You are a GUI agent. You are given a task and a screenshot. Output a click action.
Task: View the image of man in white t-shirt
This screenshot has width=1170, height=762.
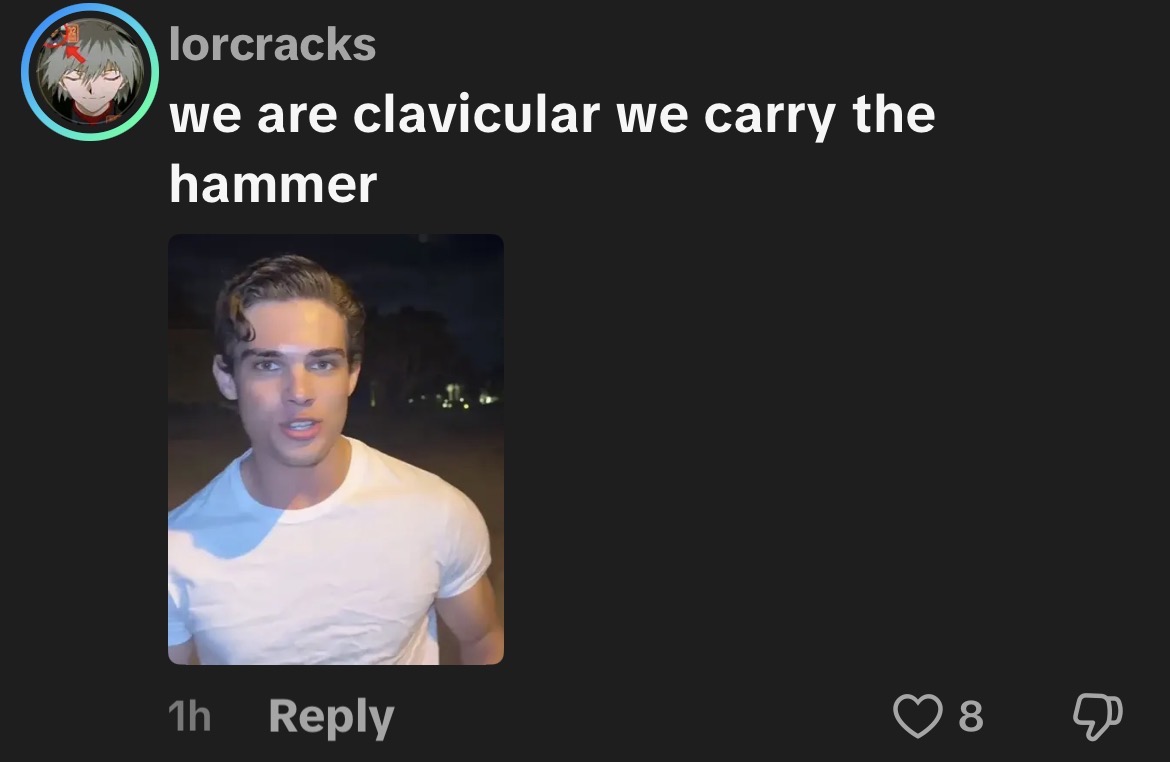pyautogui.click(x=336, y=449)
